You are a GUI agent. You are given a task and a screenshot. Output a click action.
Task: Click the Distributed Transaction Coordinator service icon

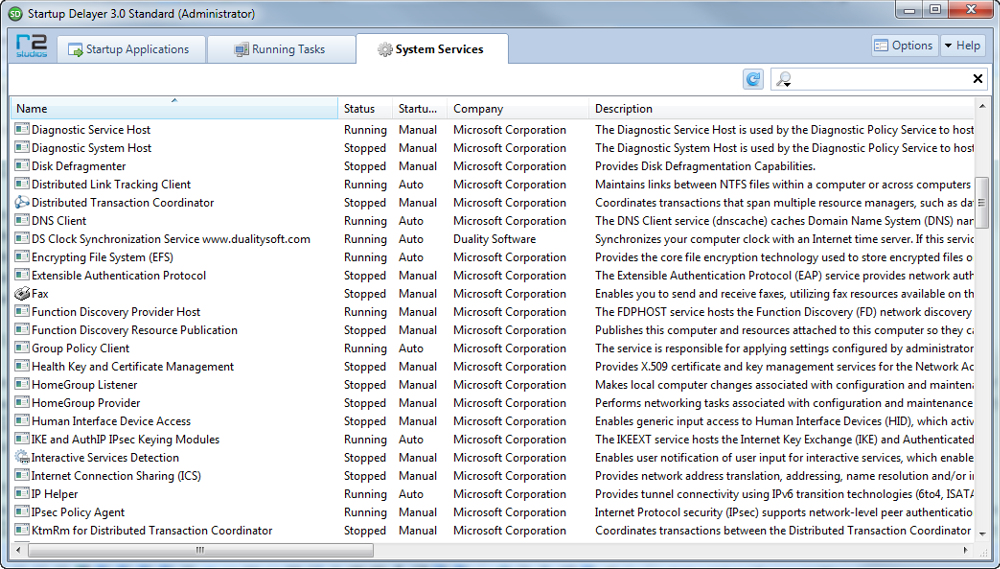[x=22, y=202]
